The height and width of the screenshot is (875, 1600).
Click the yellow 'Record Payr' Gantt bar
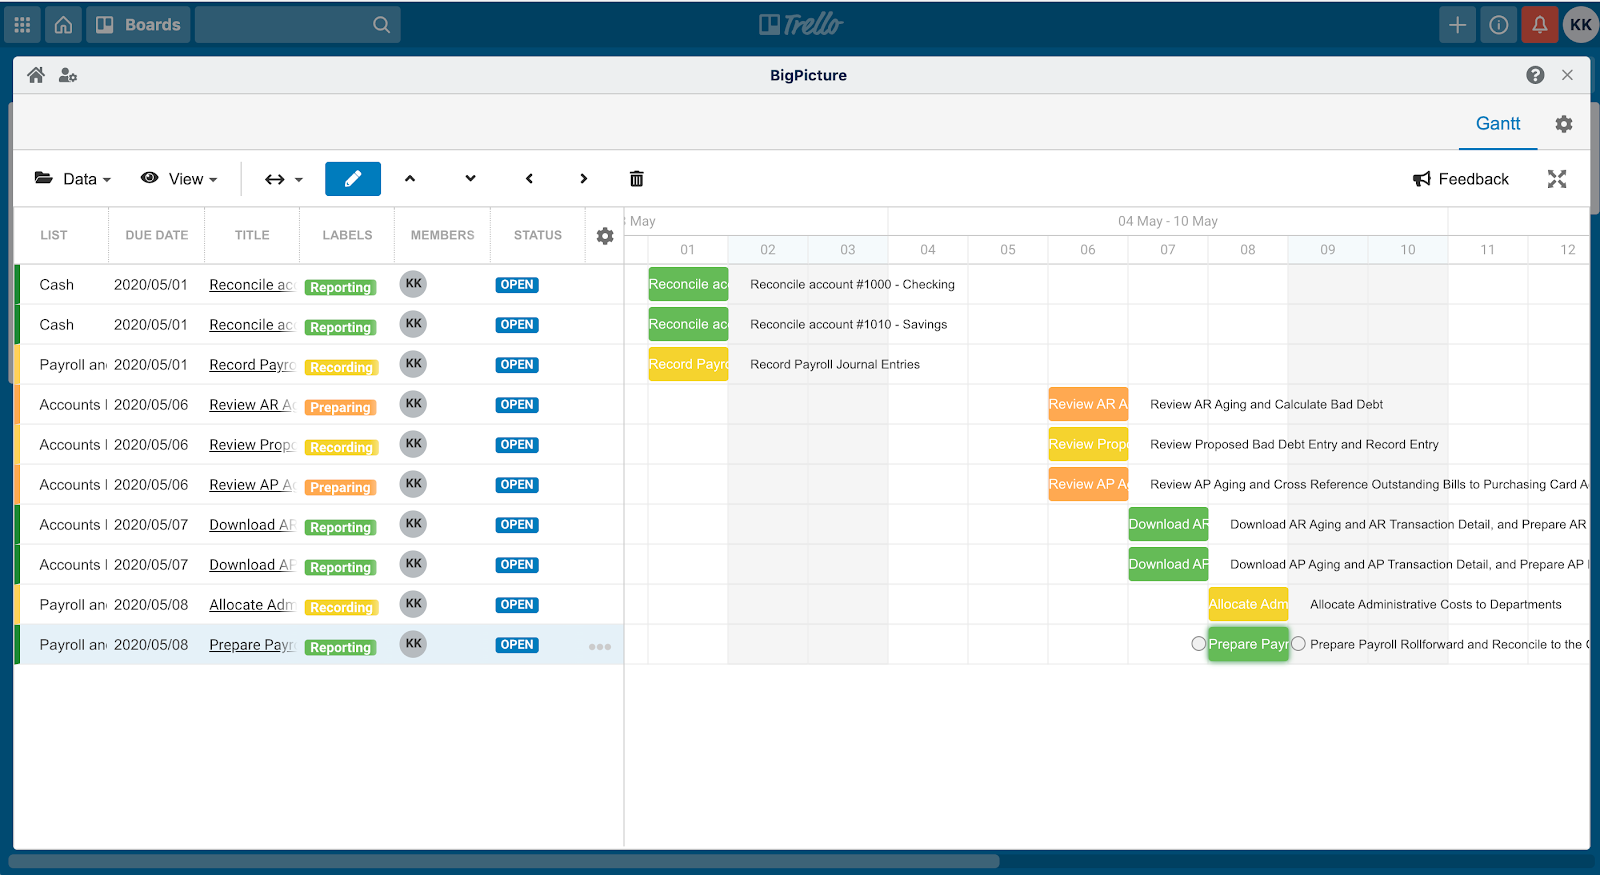click(x=688, y=364)
